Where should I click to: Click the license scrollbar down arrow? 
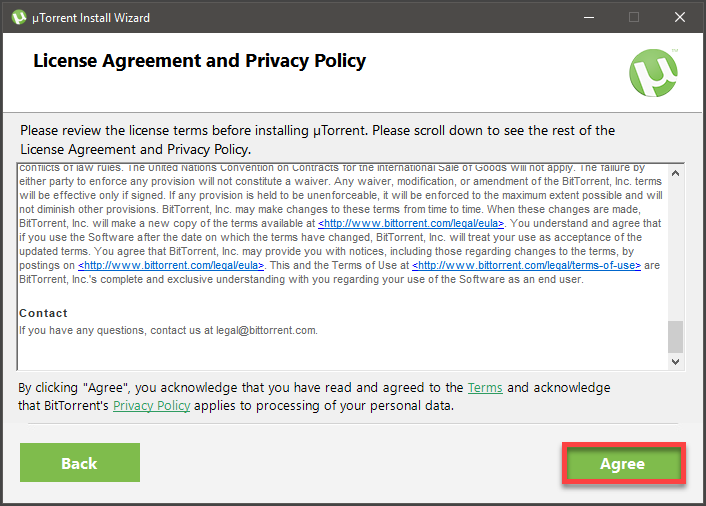(675, 361)
